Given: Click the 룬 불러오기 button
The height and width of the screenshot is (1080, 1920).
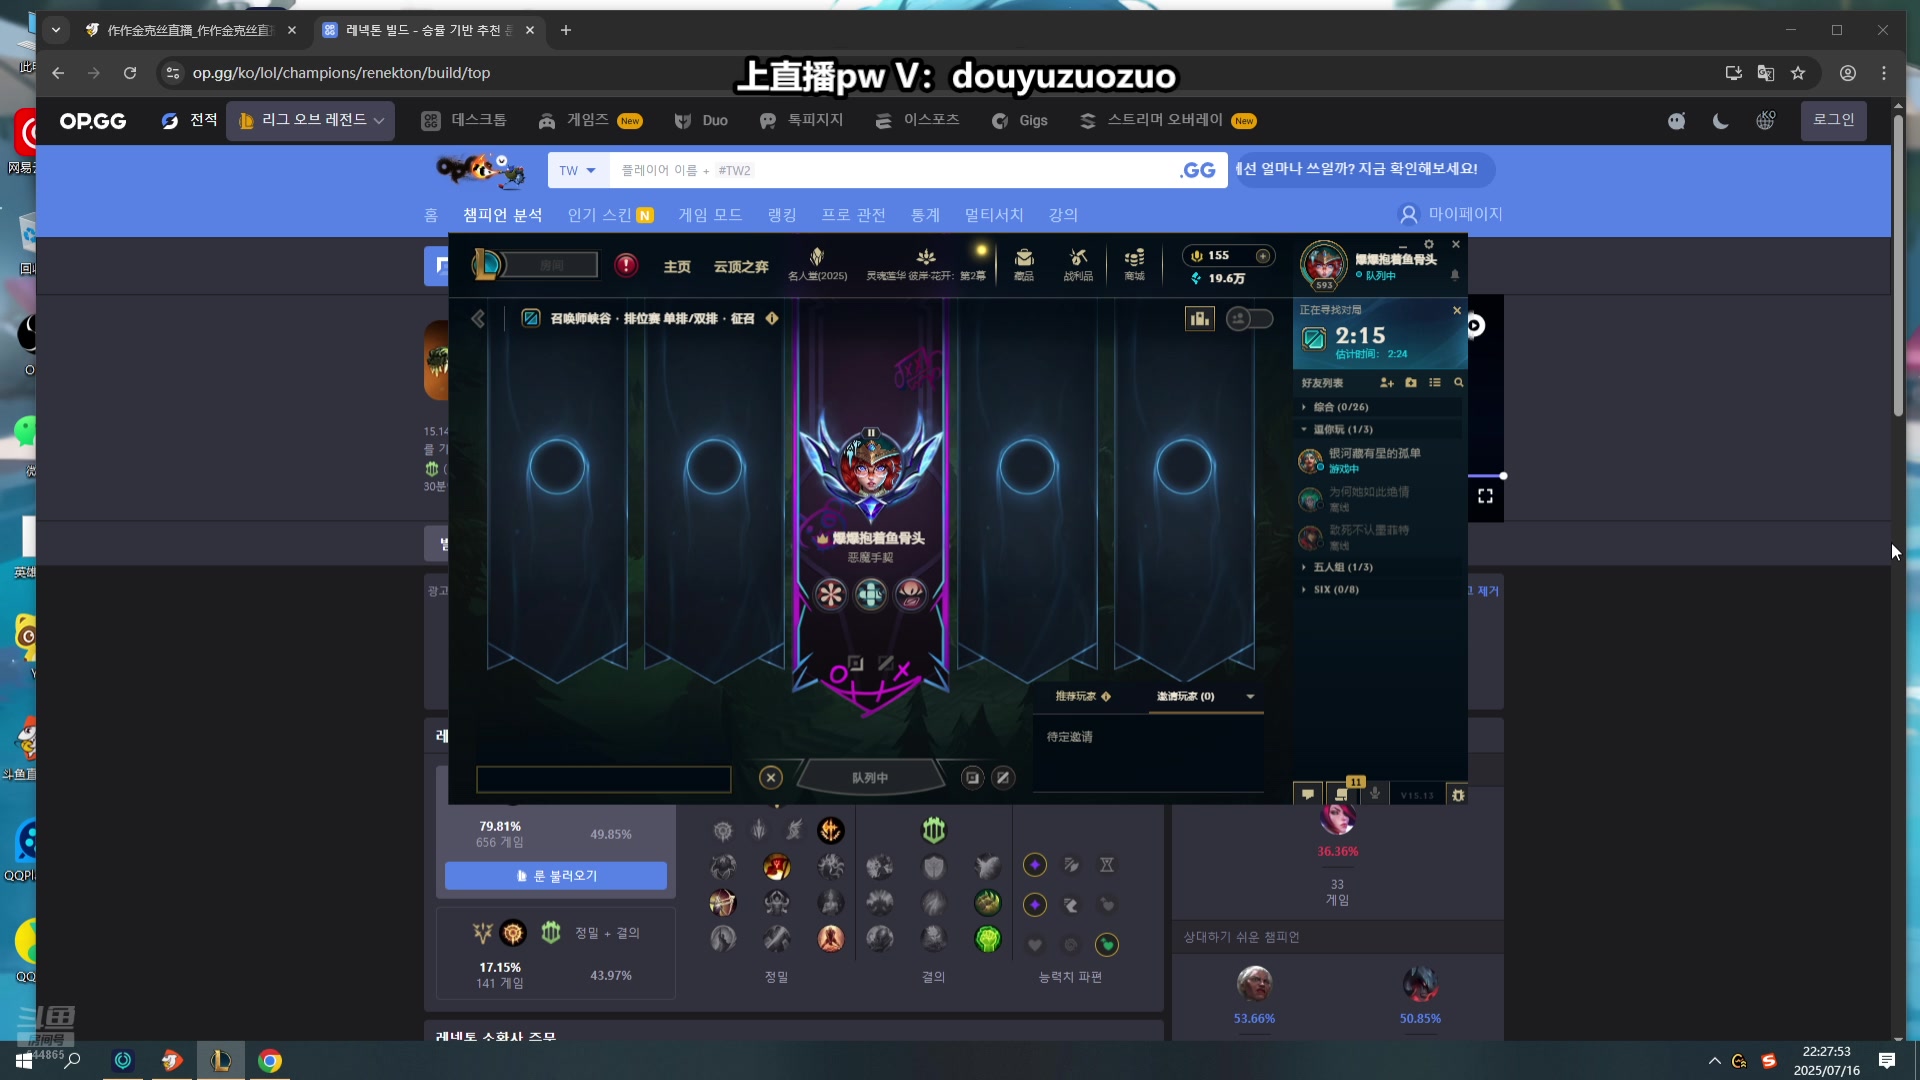Looking at the screenshot, I should pyautogui.click(x=556, y=875).
